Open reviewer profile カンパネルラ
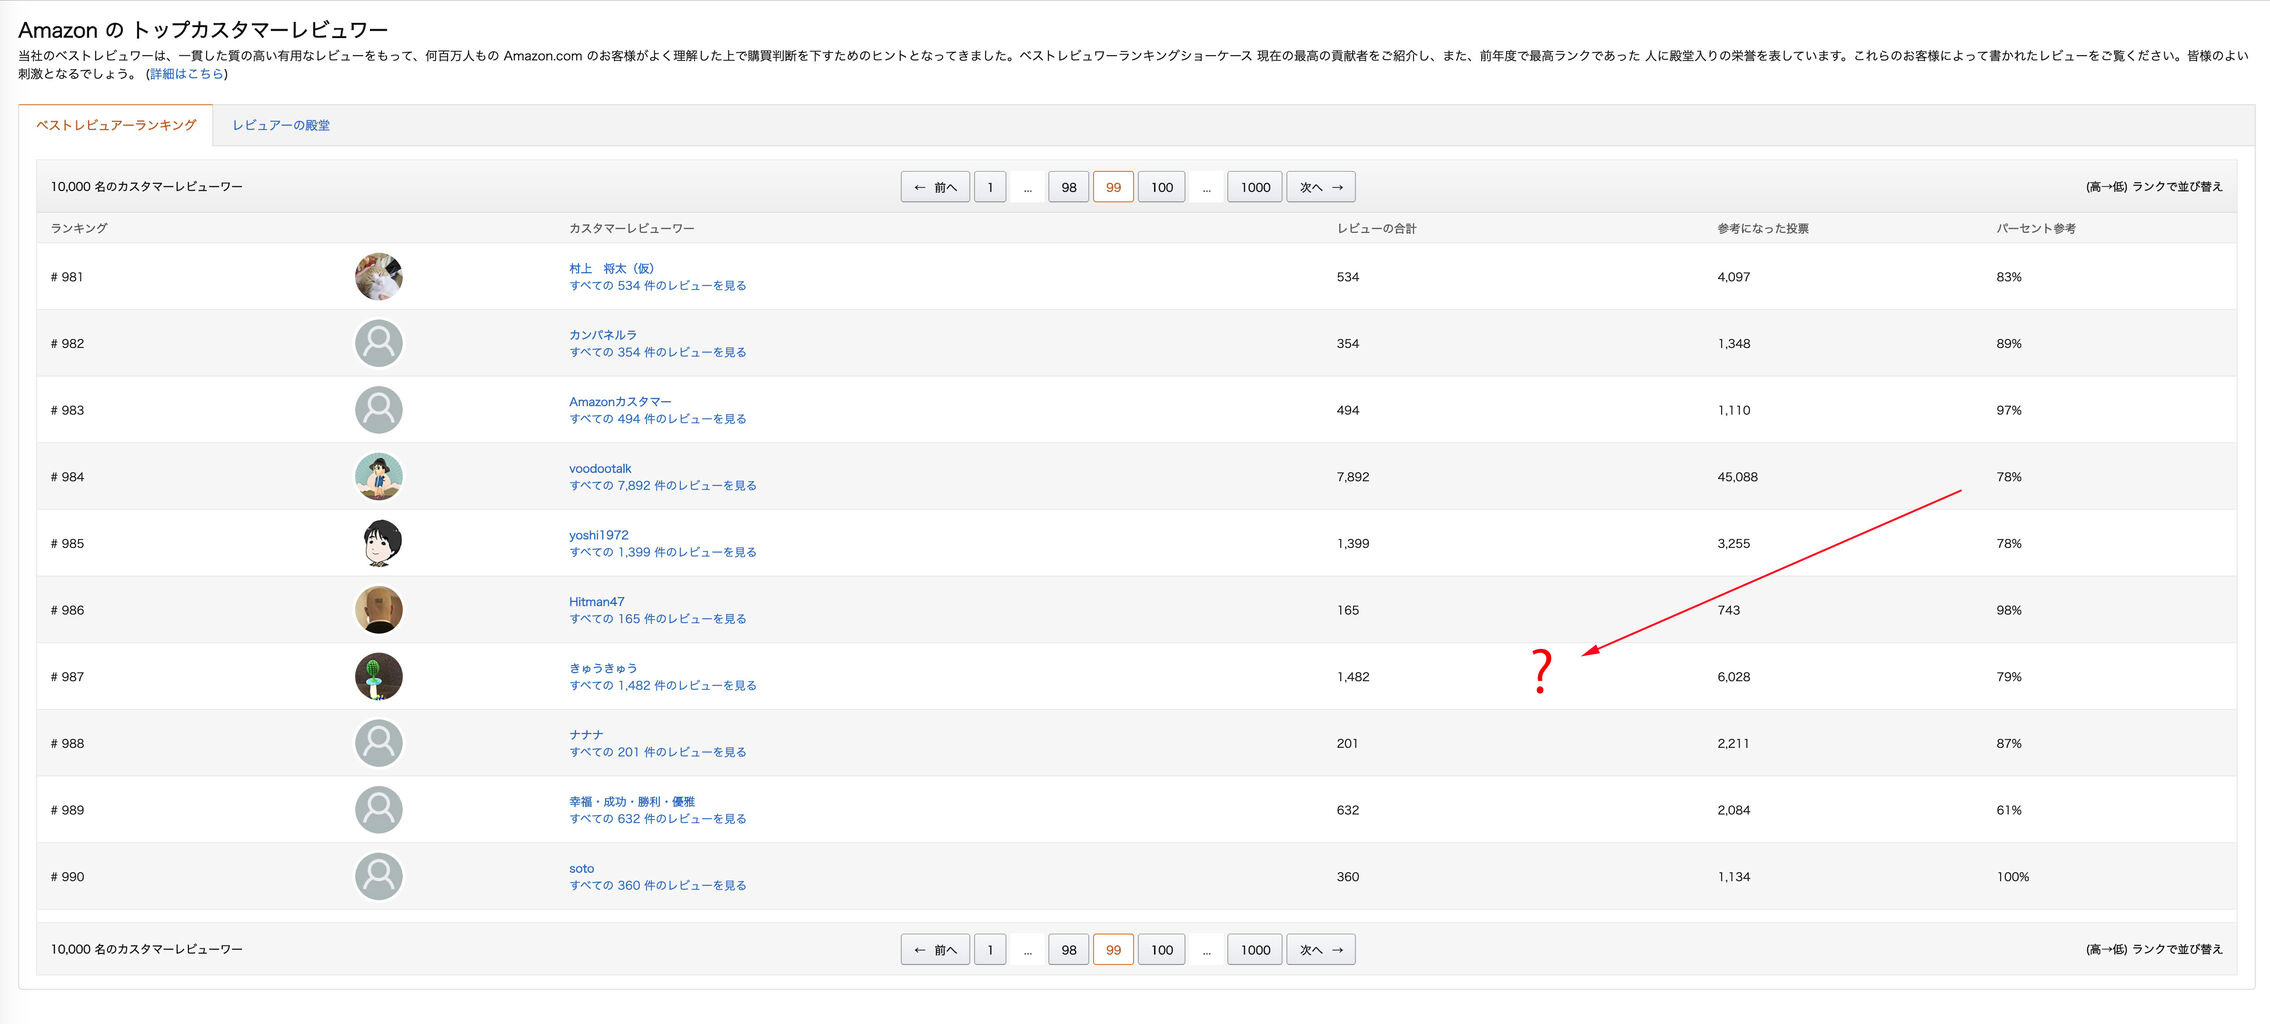 (x=603, y=335)
